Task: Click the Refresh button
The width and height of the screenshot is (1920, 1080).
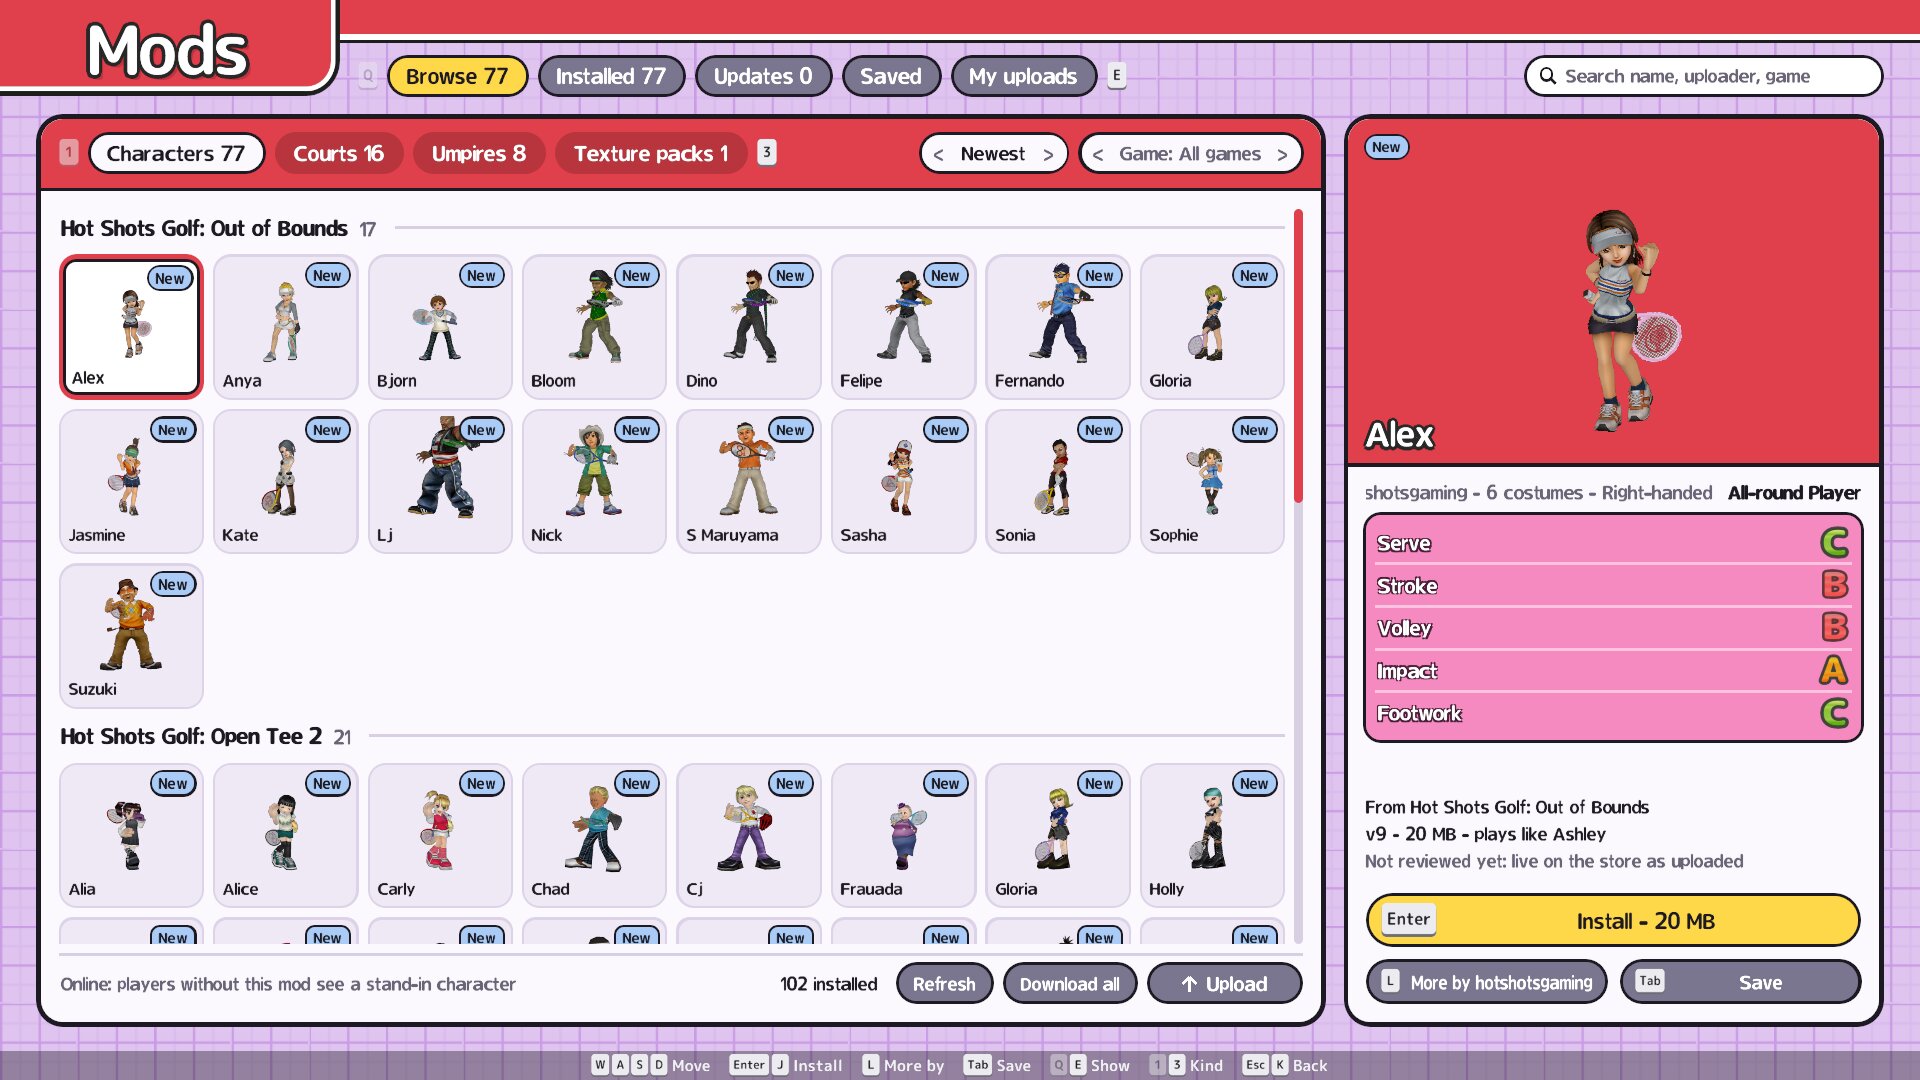Action: [944, 984]
